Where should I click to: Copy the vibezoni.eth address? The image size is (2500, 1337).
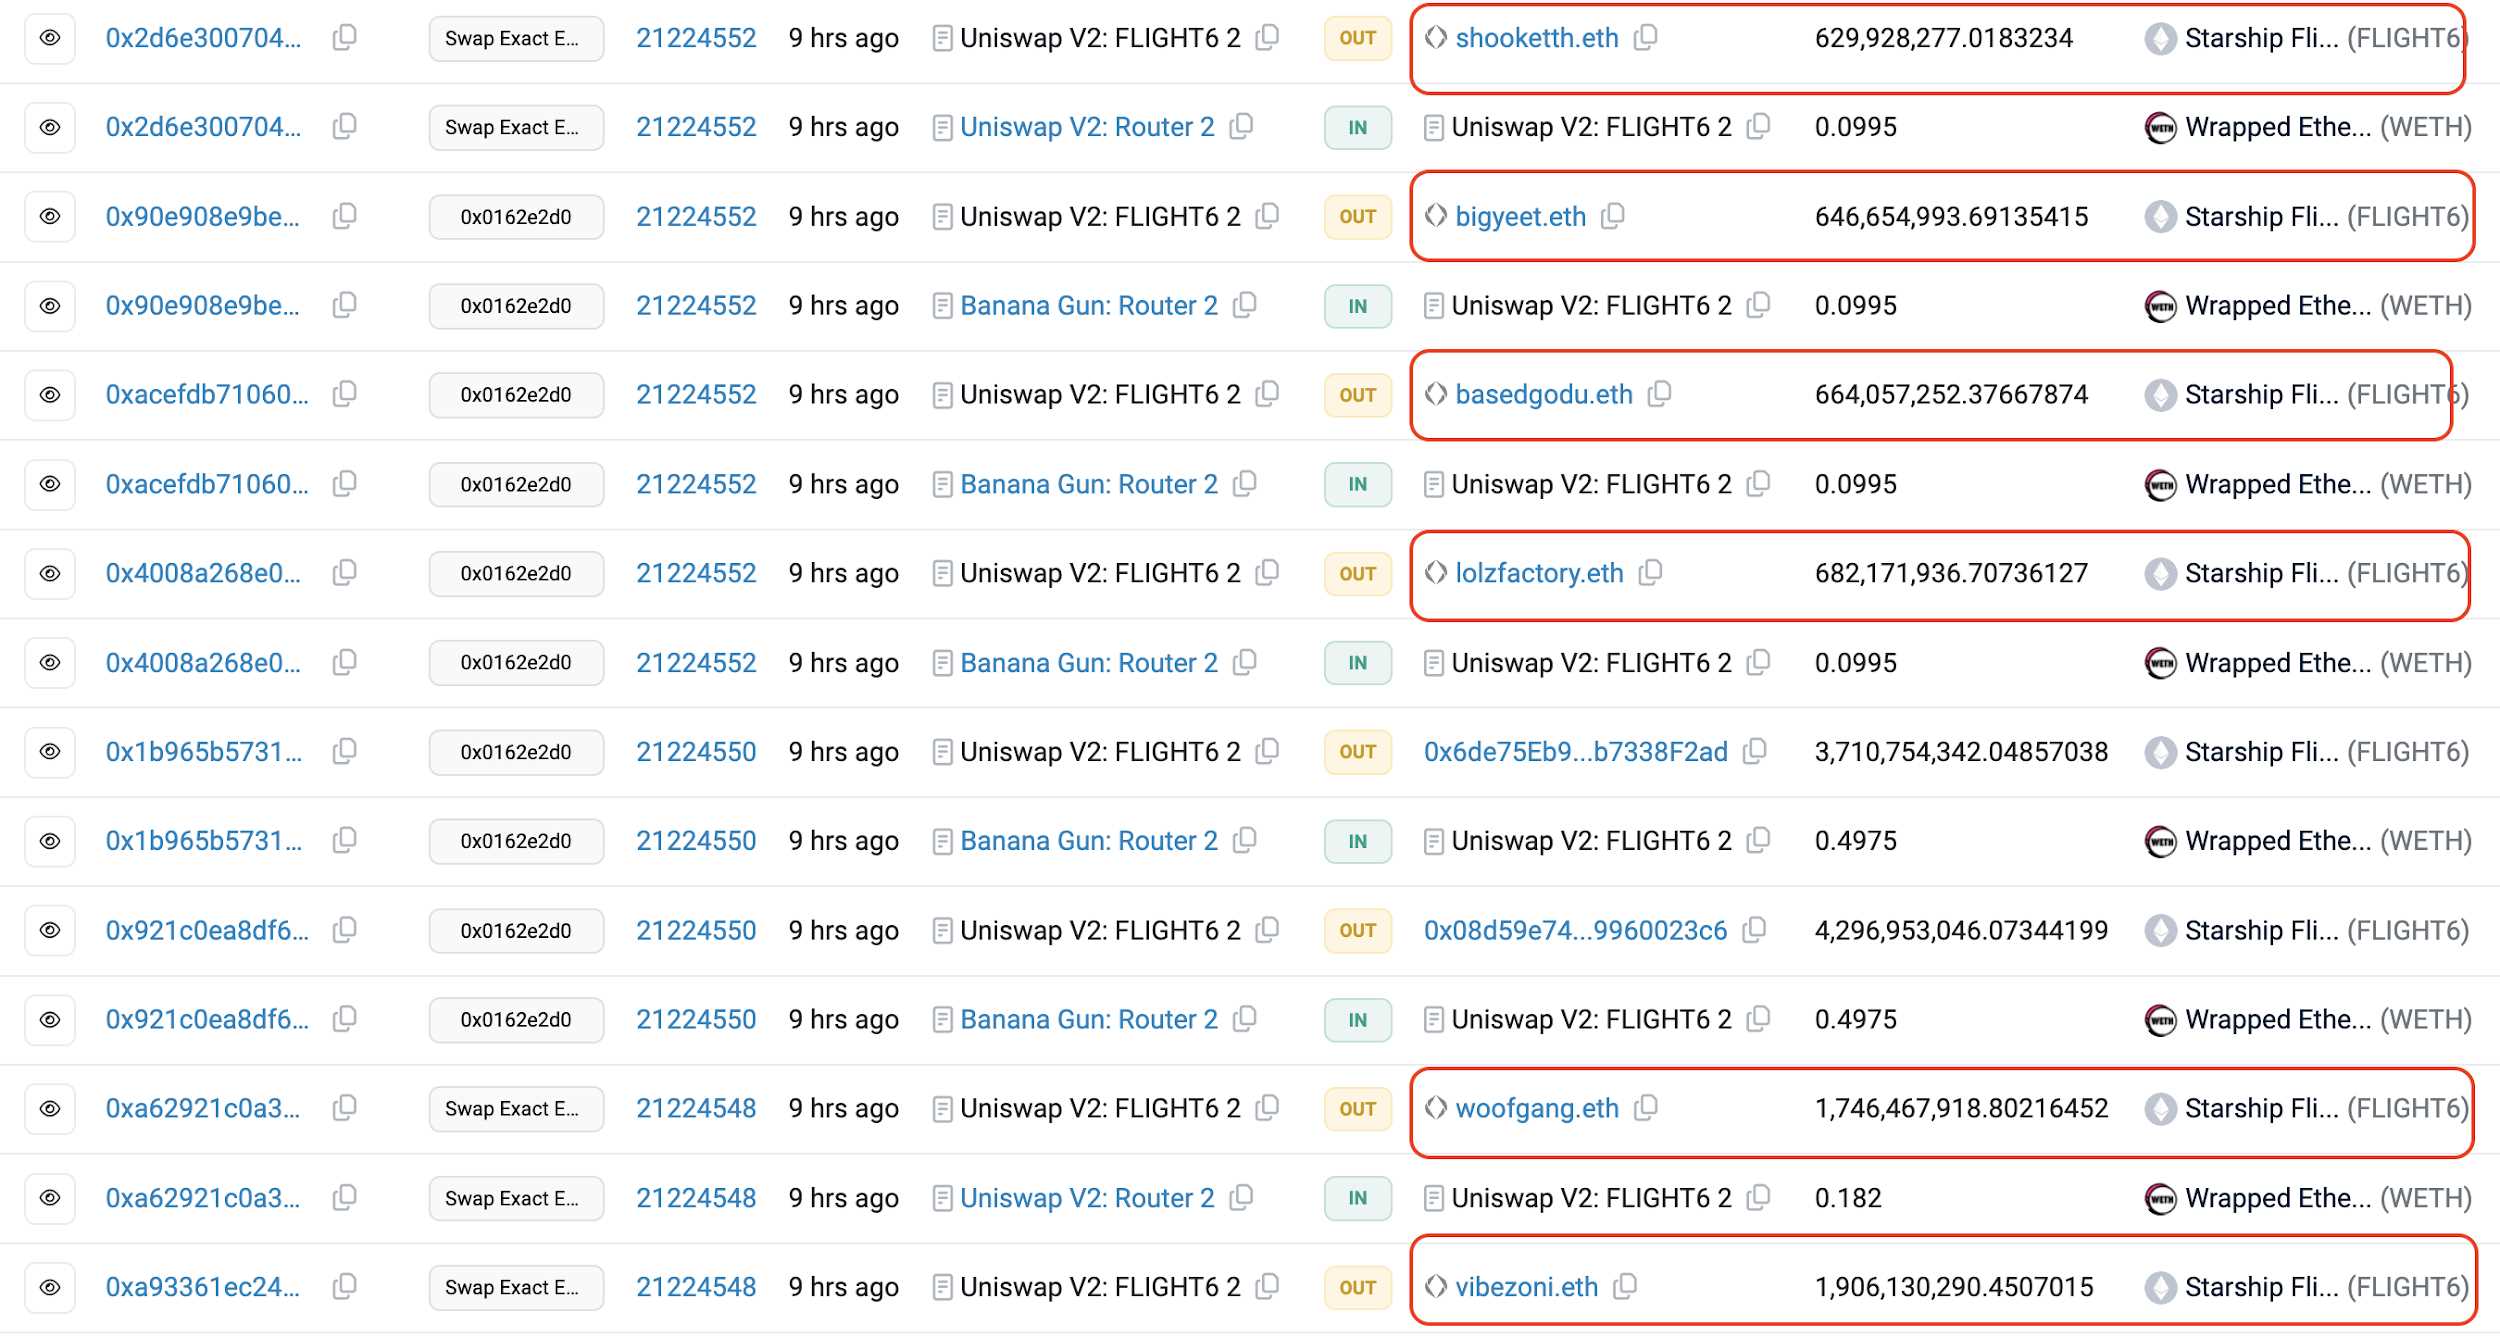point(1626,1286)
